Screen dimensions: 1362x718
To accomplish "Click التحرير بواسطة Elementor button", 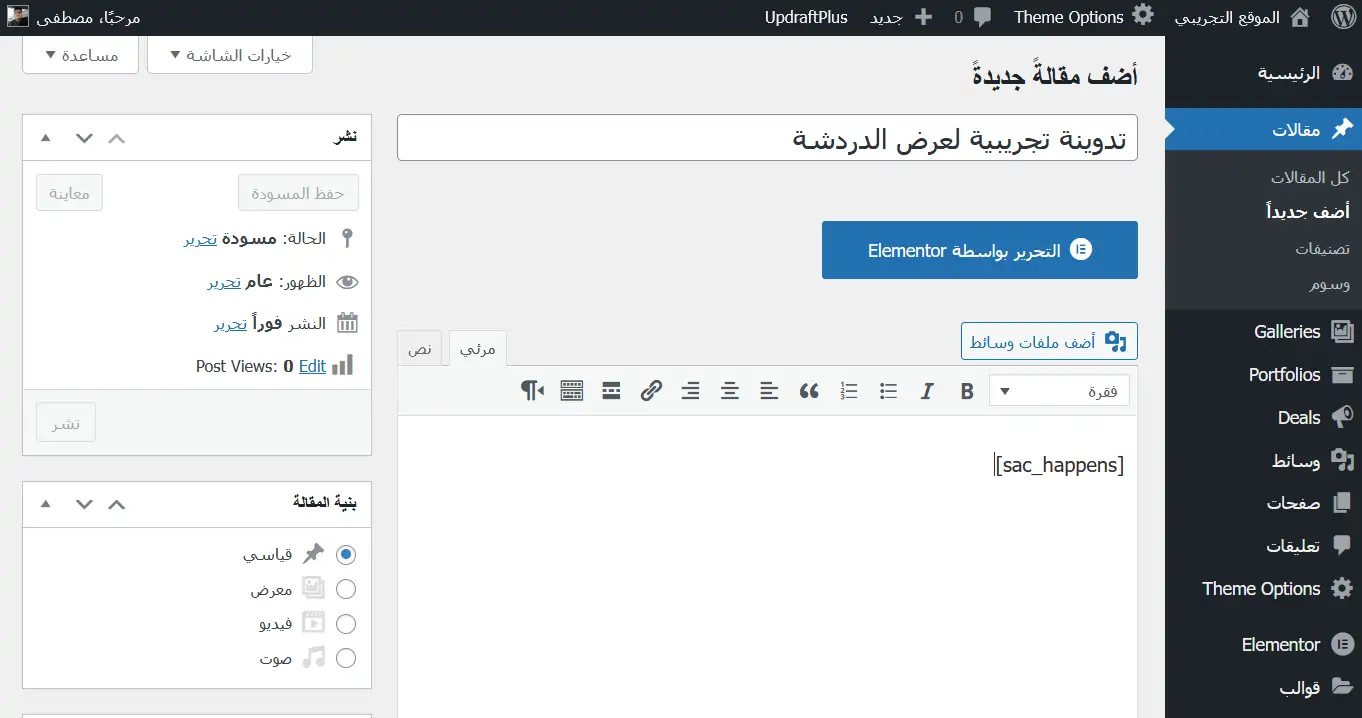I will click(979, 250).
